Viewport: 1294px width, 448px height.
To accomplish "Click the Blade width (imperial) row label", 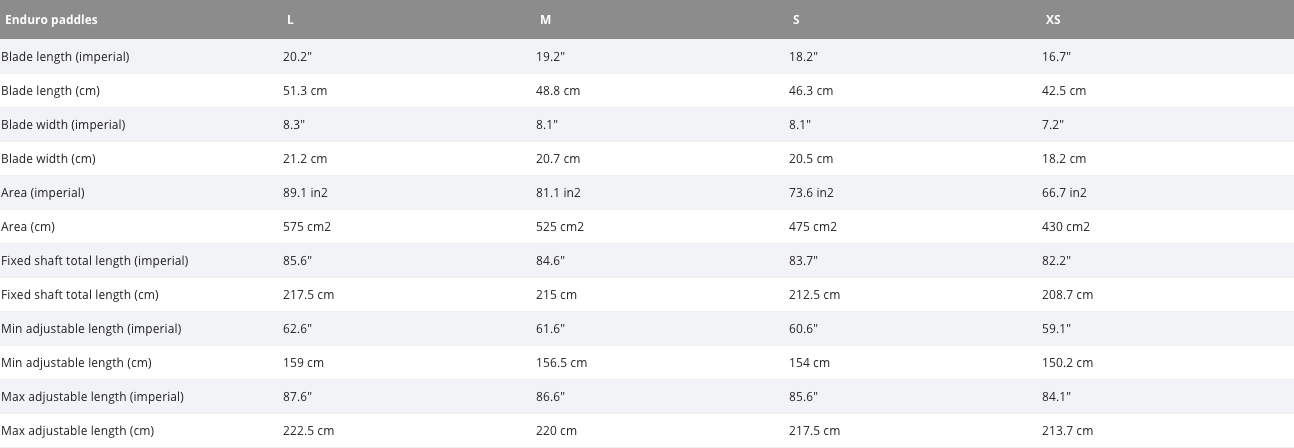I will tap(63, 125).
